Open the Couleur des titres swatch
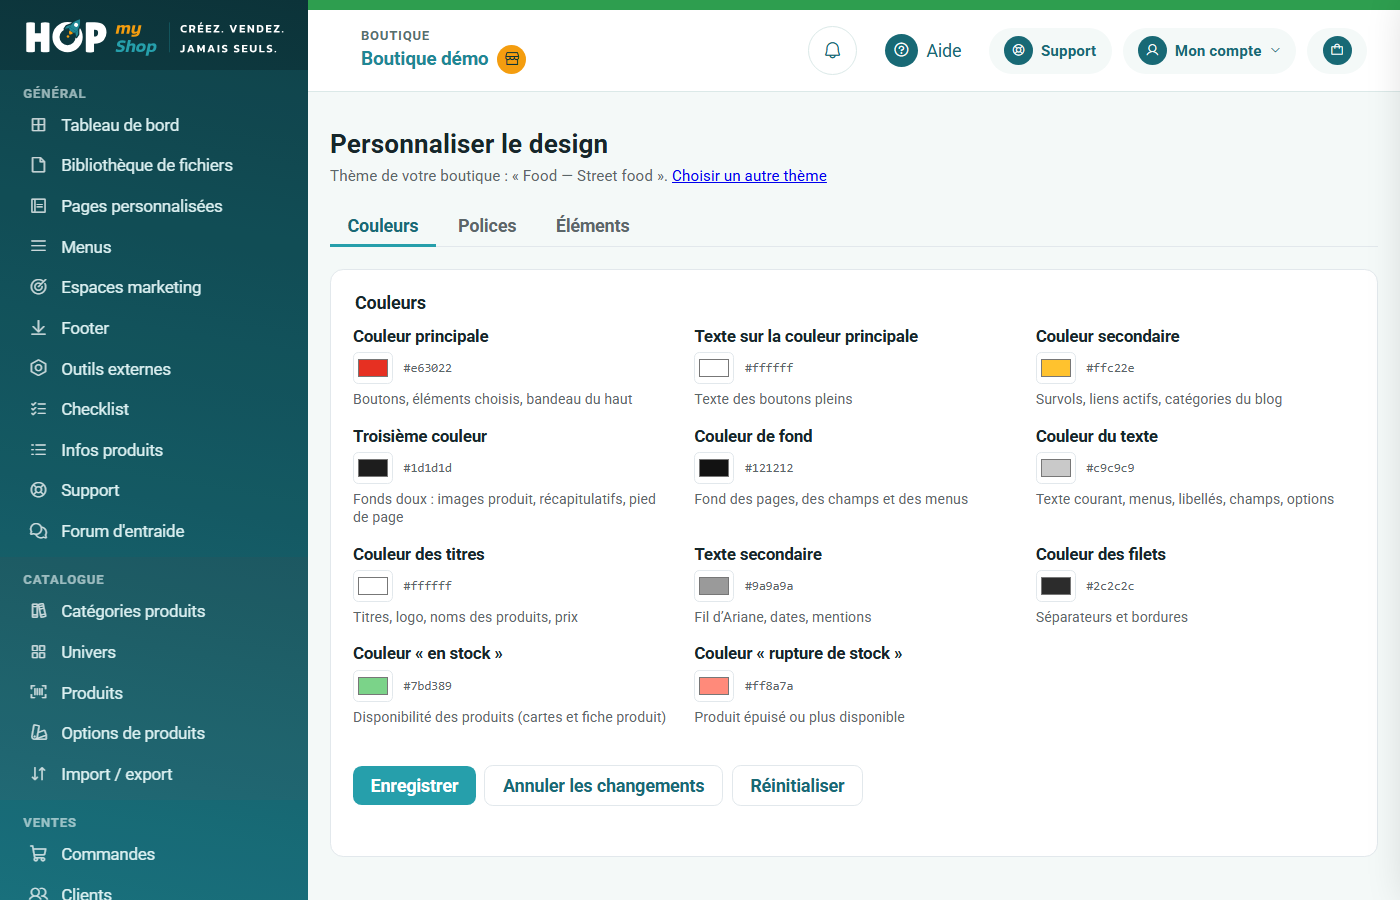The height and width of the screenshot is (900, 1400). click(373, 586)
